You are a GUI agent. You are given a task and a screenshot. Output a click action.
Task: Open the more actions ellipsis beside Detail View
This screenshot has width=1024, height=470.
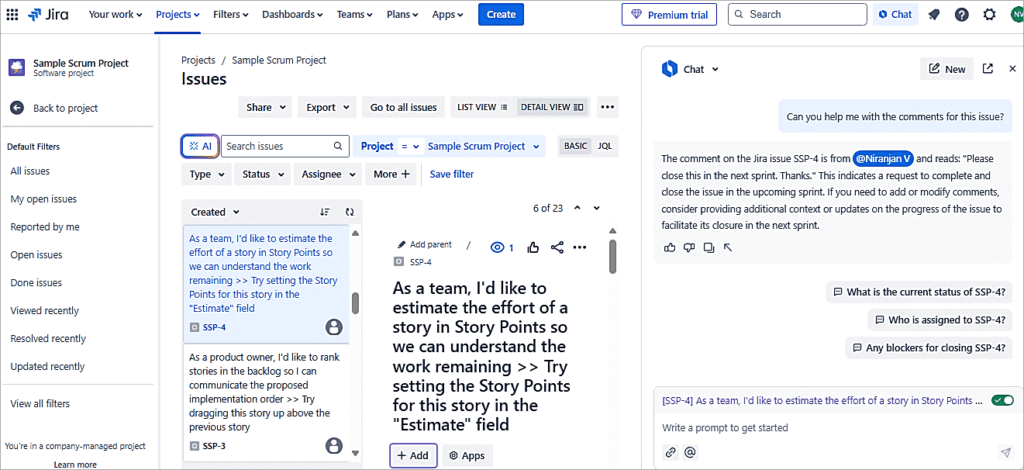pos(607,107)
